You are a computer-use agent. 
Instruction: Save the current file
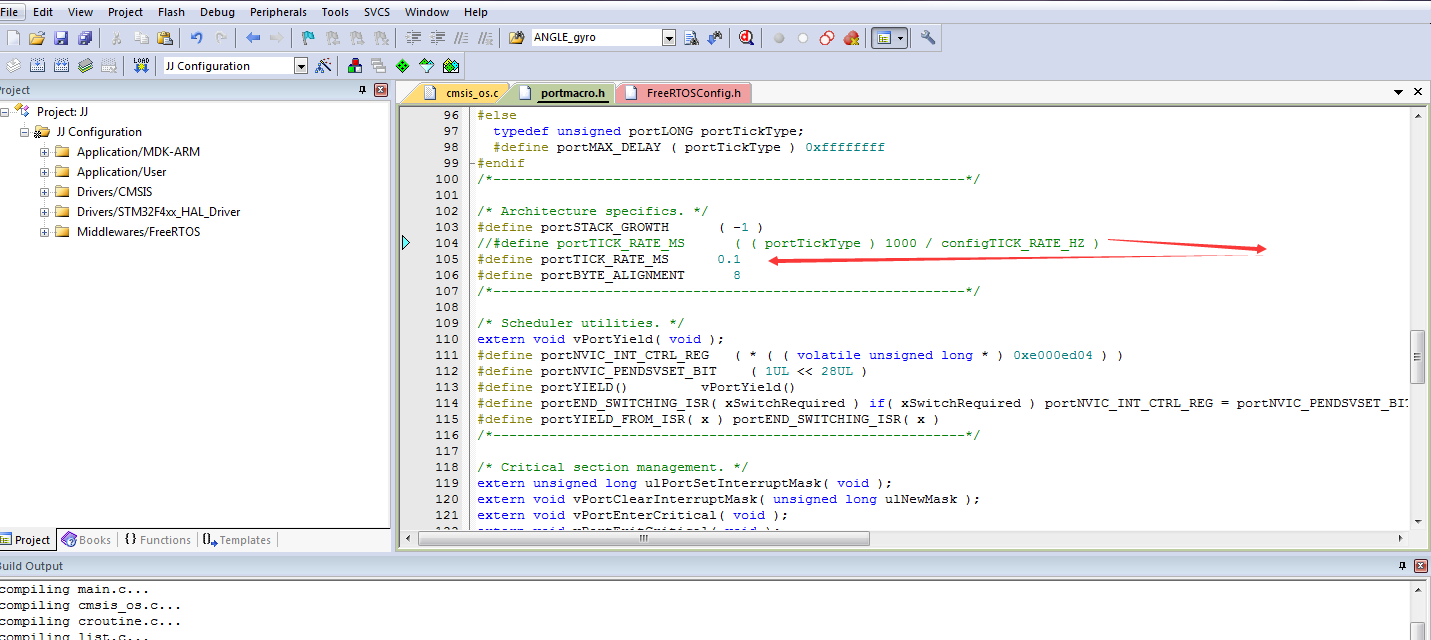pyautogui.click(x=61, y=38)
